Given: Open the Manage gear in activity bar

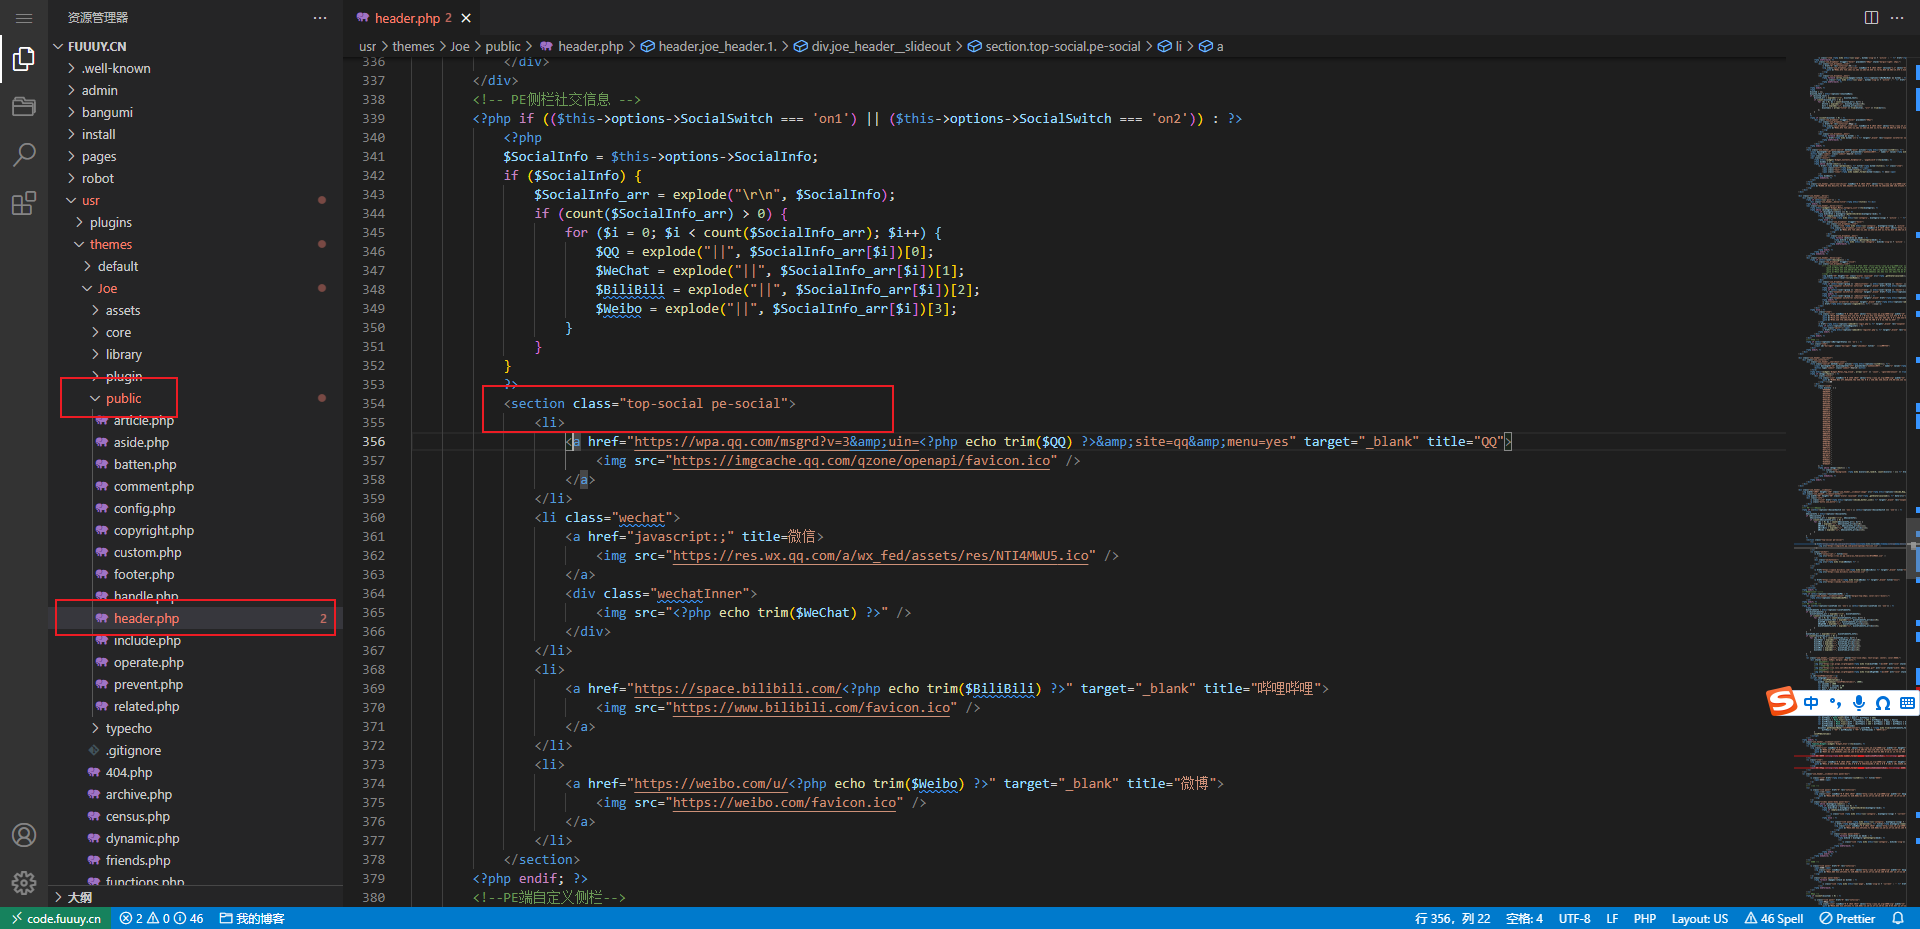Looking at the screenshot, I should coord(24,883).
